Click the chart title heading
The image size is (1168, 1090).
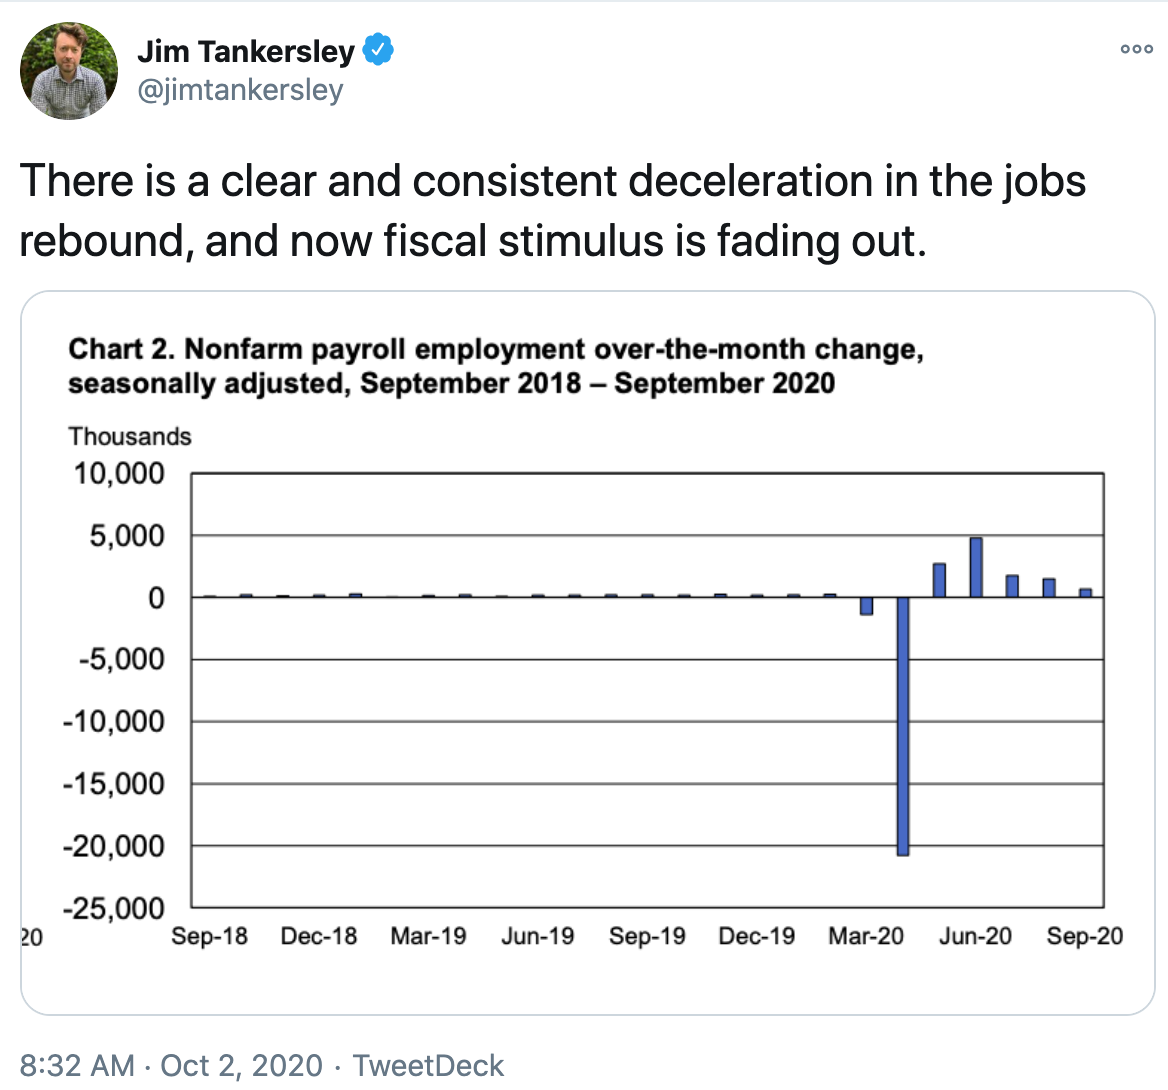tap(495, 366)
